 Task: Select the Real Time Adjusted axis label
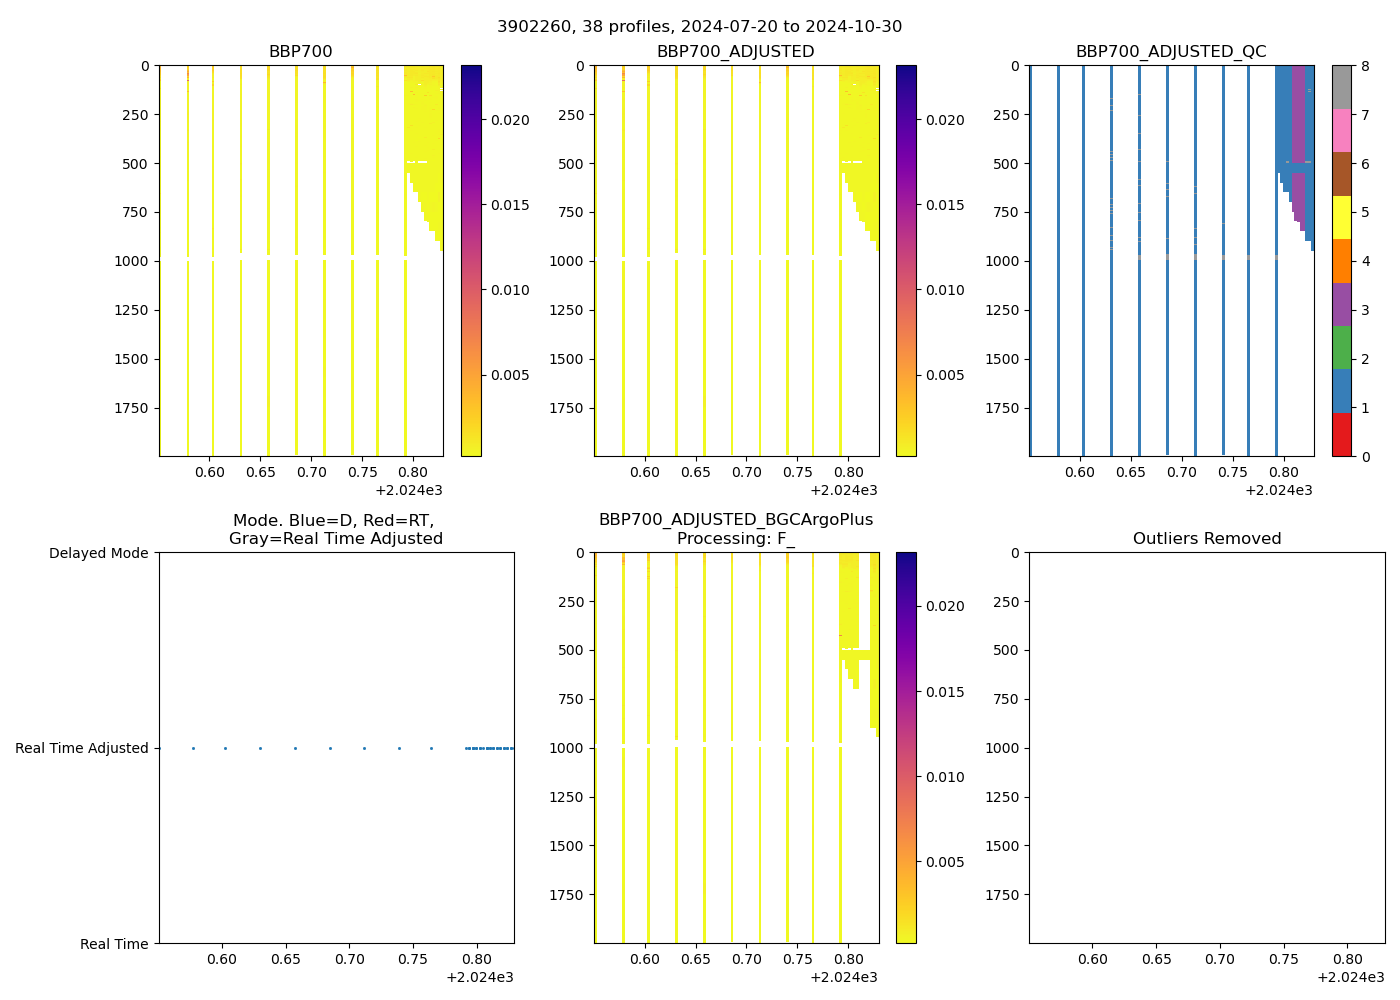(81, 748)
